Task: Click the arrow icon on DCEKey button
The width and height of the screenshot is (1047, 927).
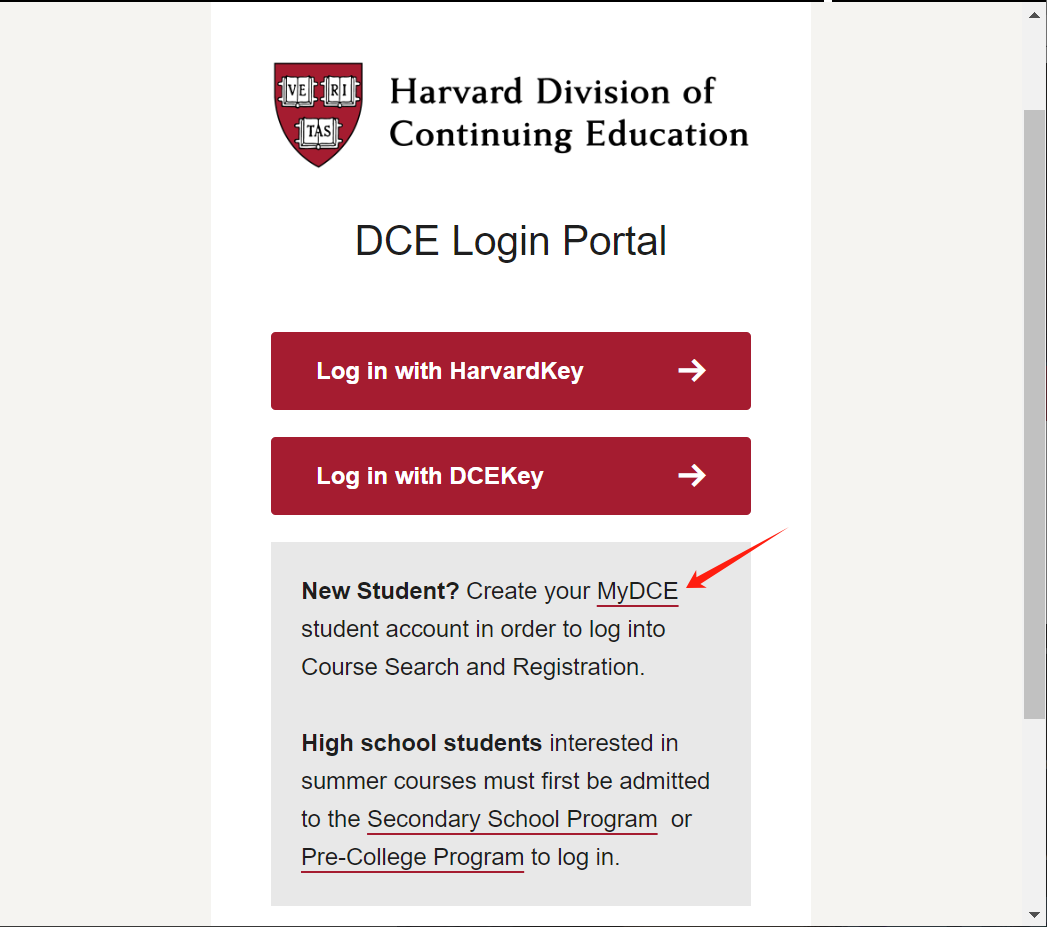Action: click(x=691, y=475)
